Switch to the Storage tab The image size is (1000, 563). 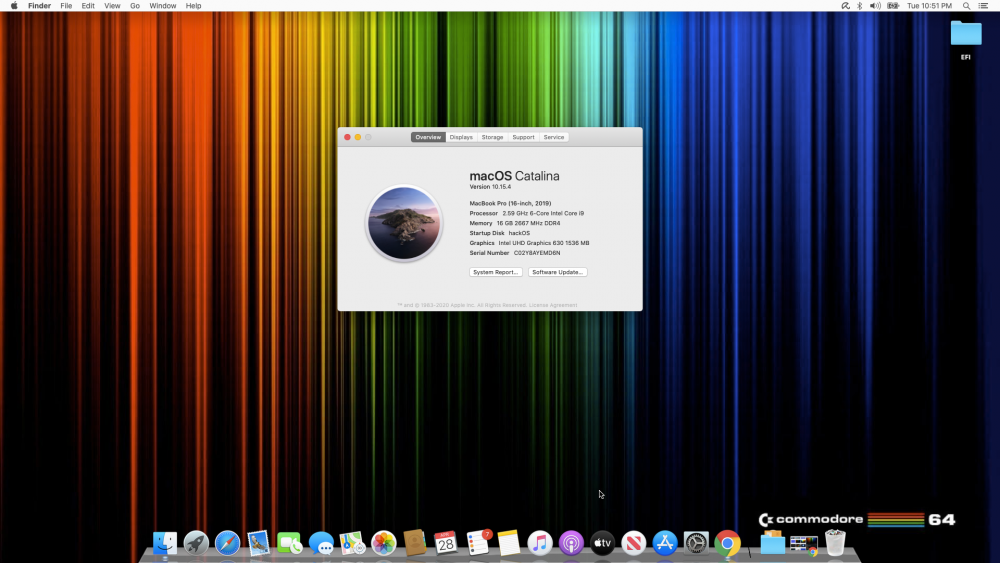pos(492,137)
